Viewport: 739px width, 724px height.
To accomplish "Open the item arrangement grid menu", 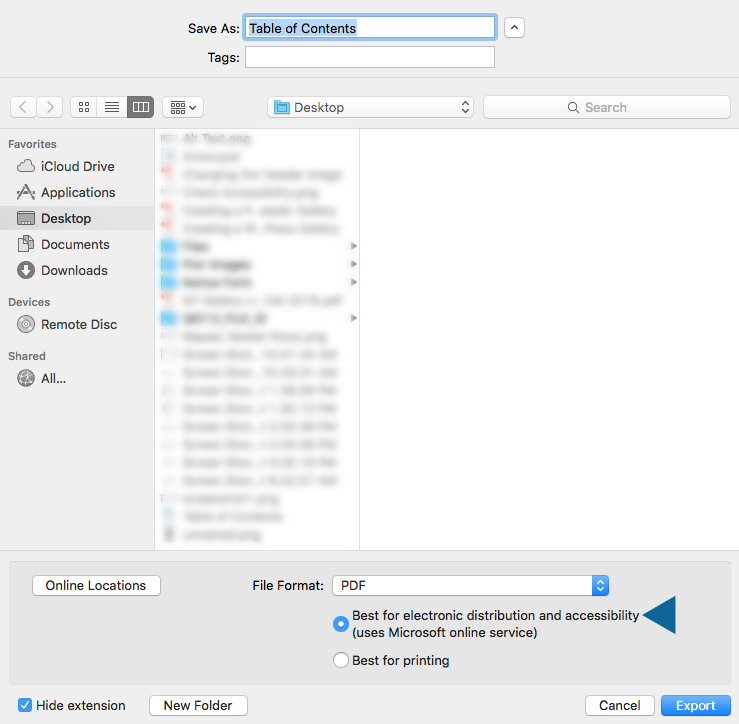I will (x=183, y=107).
